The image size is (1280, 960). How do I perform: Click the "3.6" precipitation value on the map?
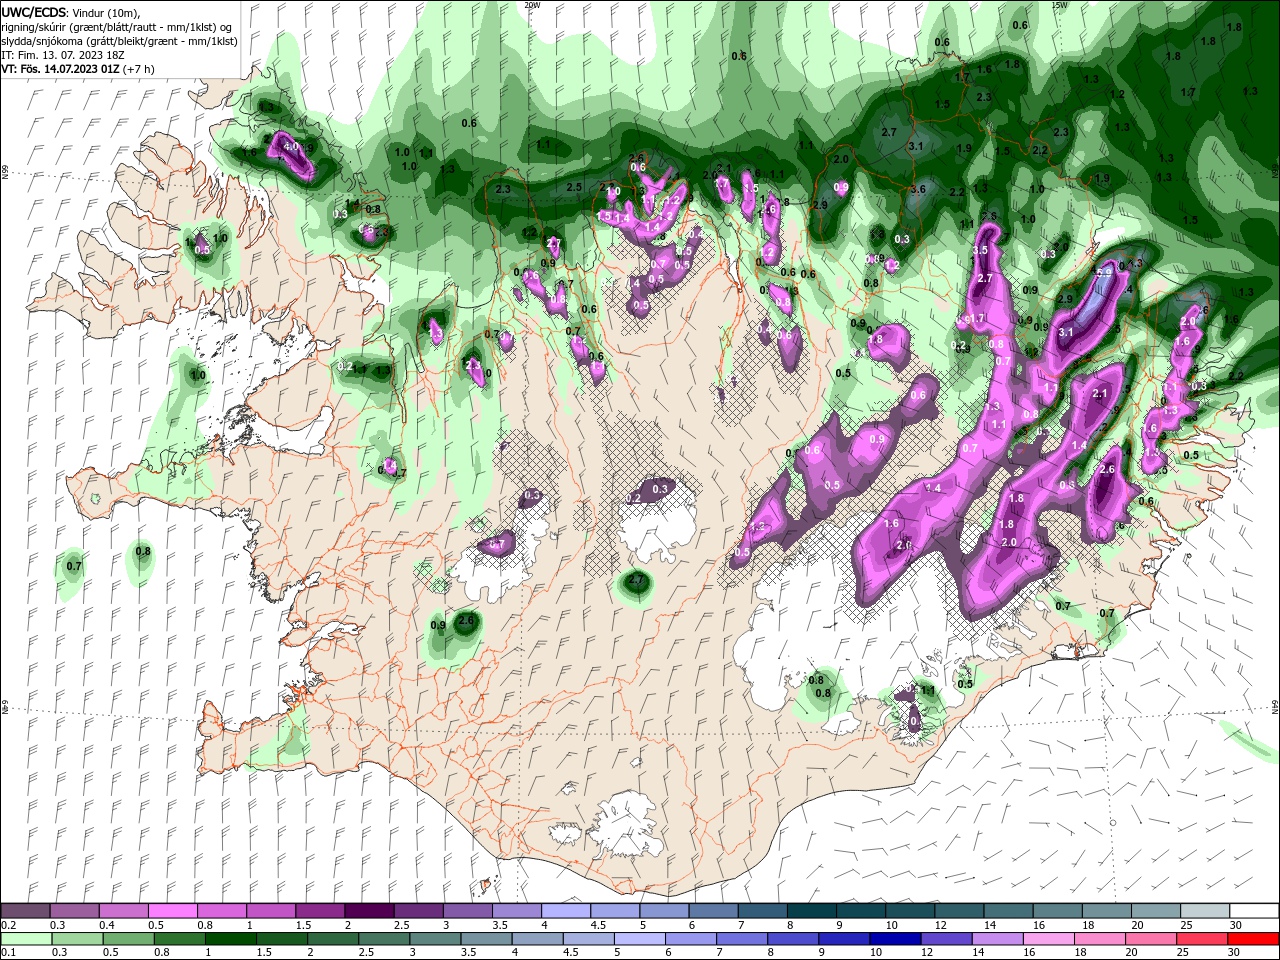[x=918, y=189]
